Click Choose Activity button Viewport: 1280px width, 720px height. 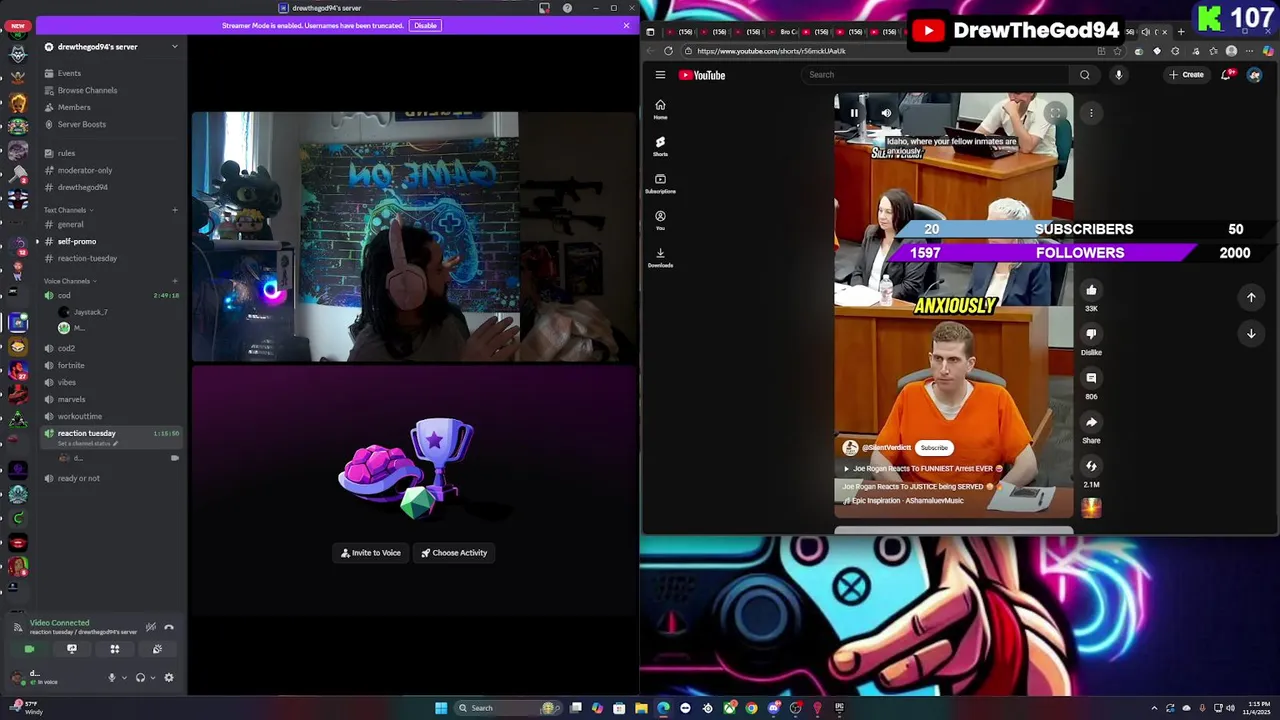454,553
